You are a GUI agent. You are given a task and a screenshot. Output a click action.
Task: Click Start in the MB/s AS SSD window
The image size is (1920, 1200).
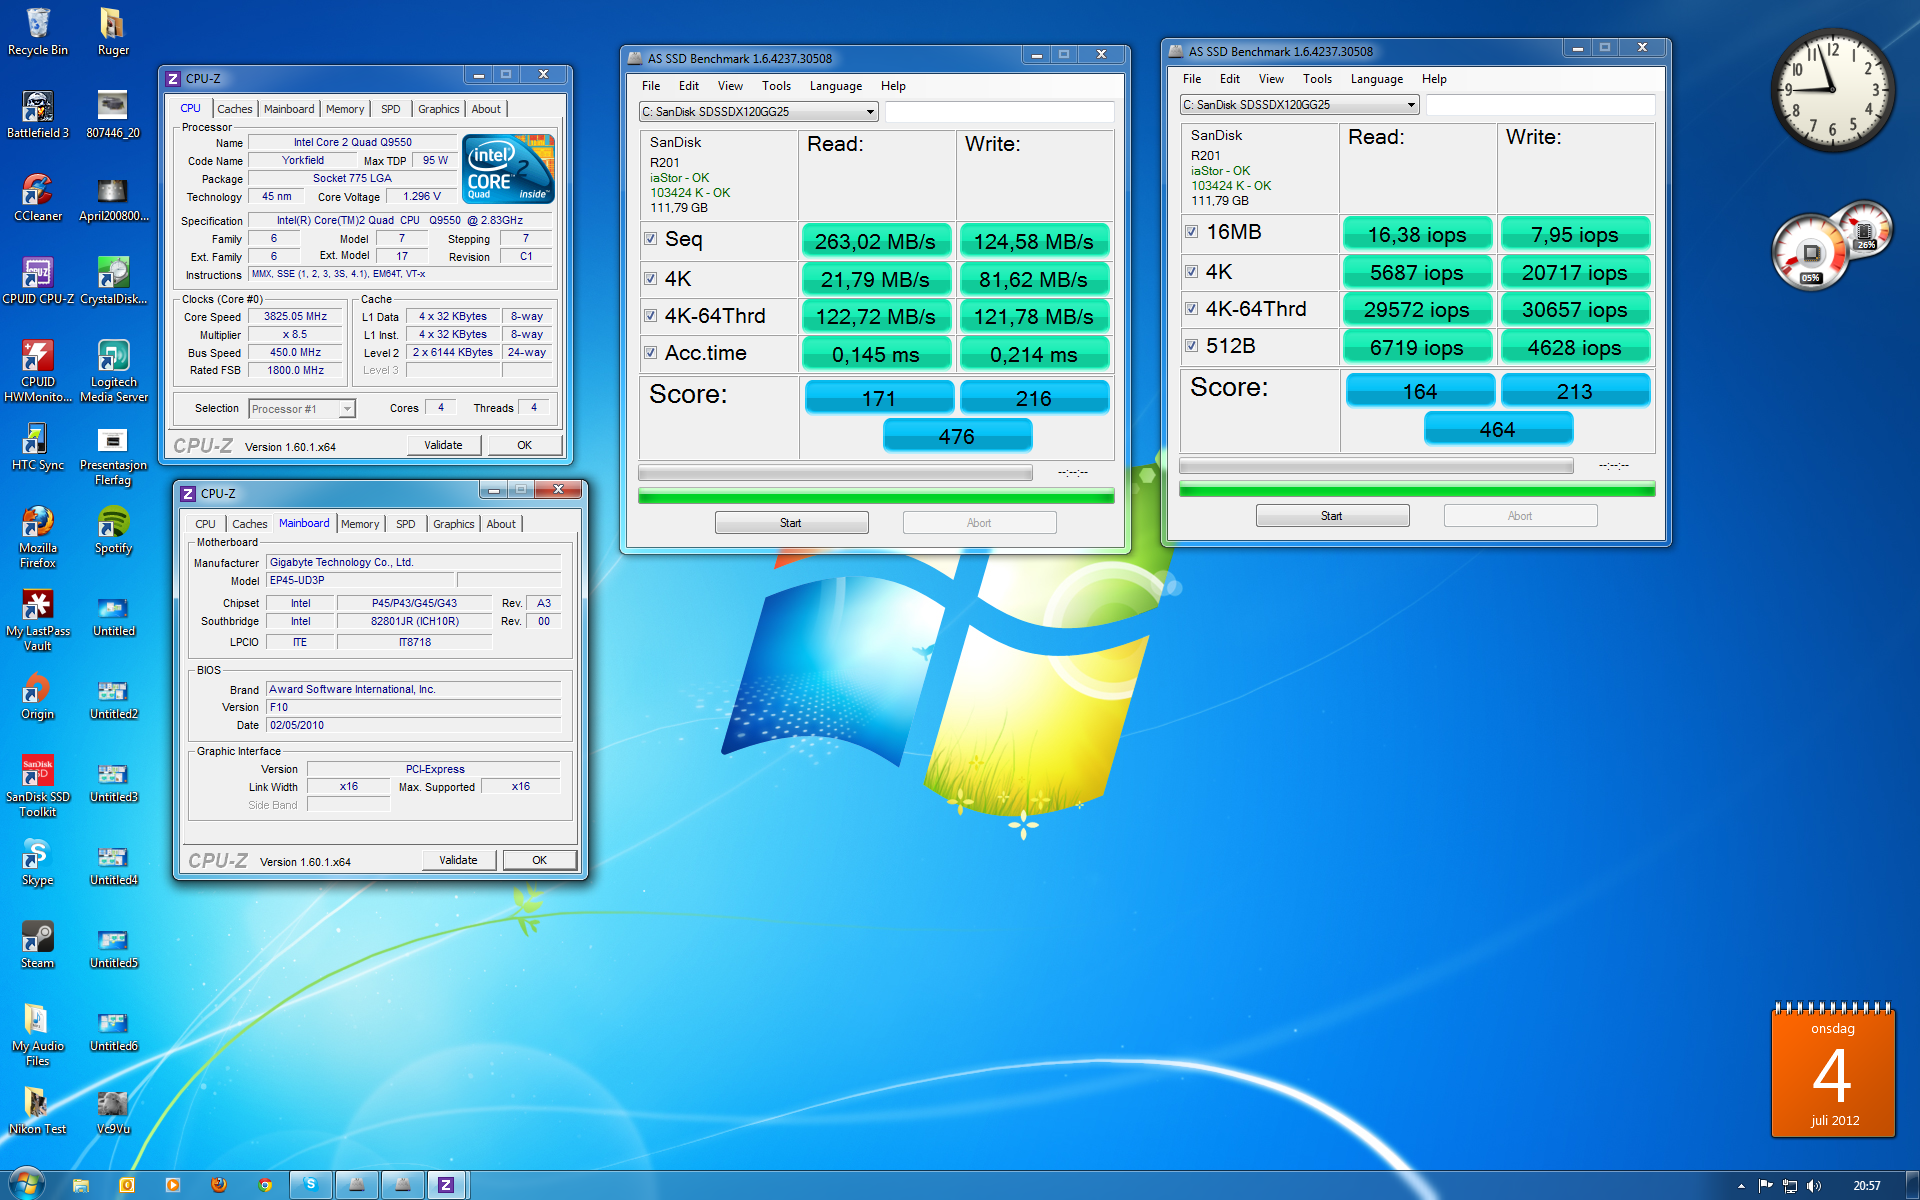pyautogui.click(x=791, y=523)
